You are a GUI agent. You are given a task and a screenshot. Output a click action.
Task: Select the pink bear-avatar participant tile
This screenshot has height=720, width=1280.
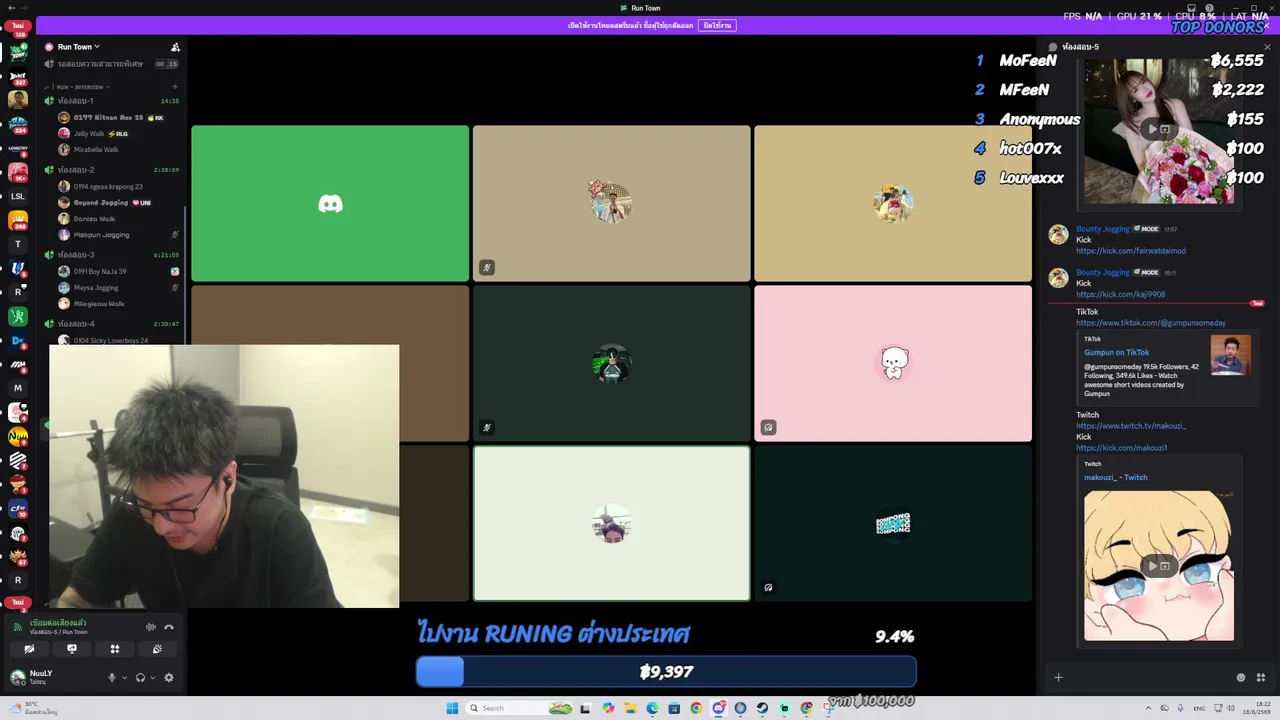point(893,363)
